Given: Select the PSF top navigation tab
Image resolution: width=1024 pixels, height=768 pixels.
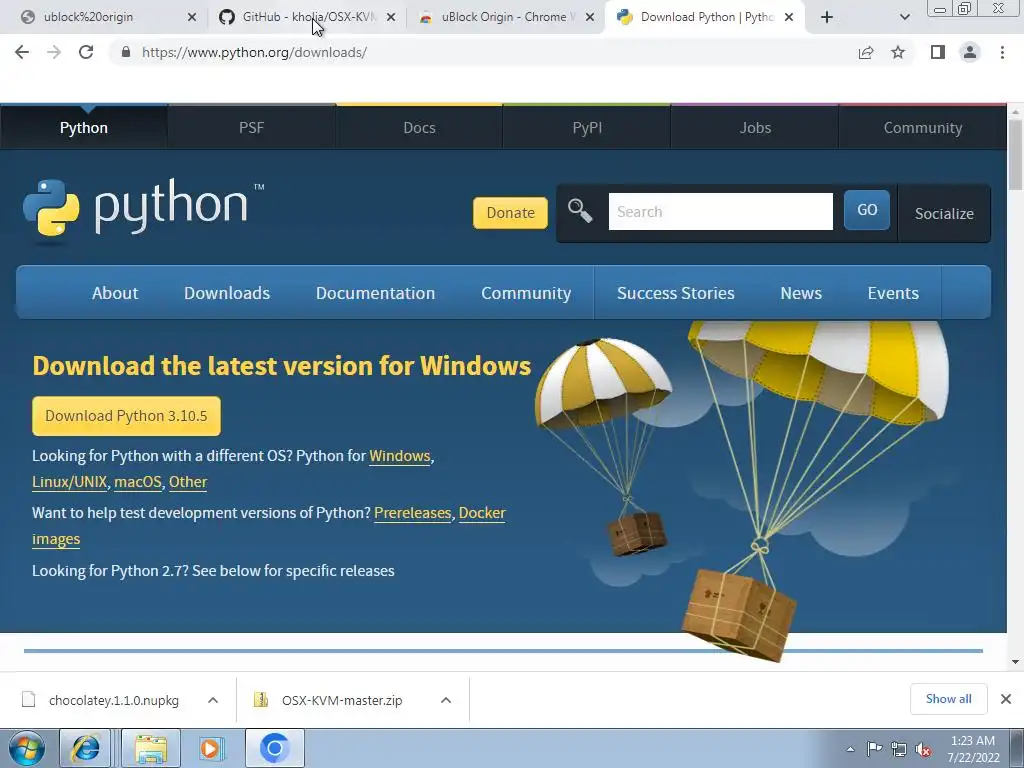Looking at the screenshot, I should [x=251, y=127].
